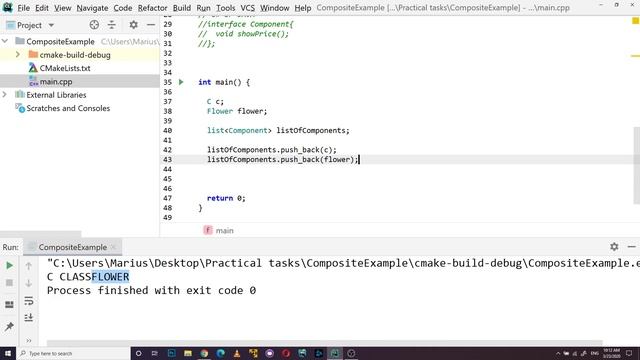
Task: Rerun CompositeExample with the green play button
Action: click(9, 266)
